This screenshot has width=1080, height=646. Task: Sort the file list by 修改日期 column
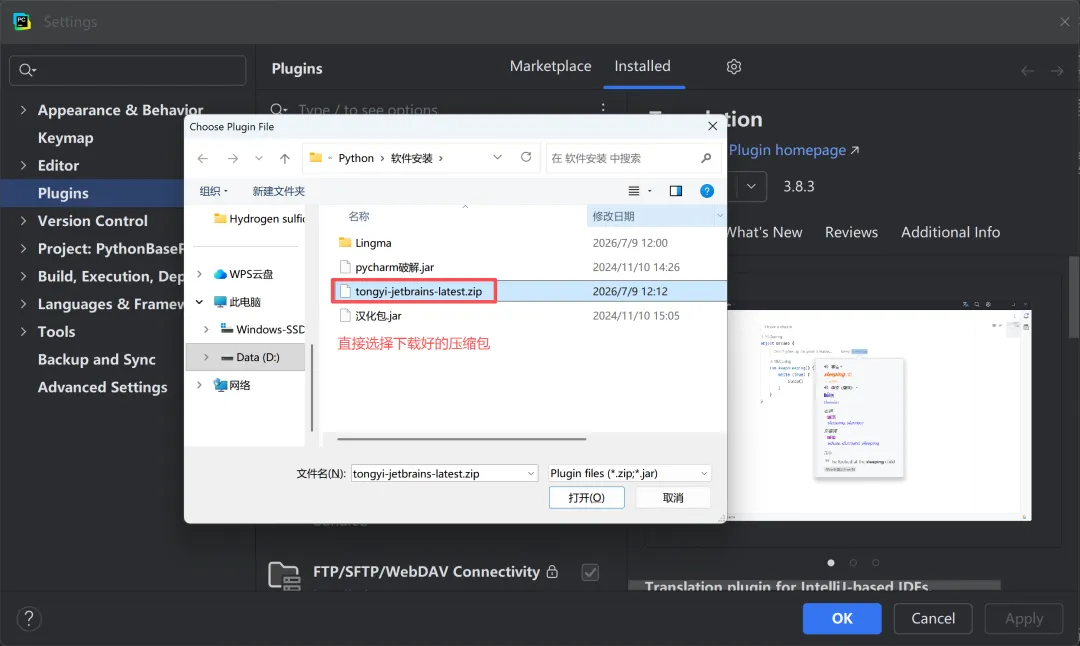click(x=652, y=216)
